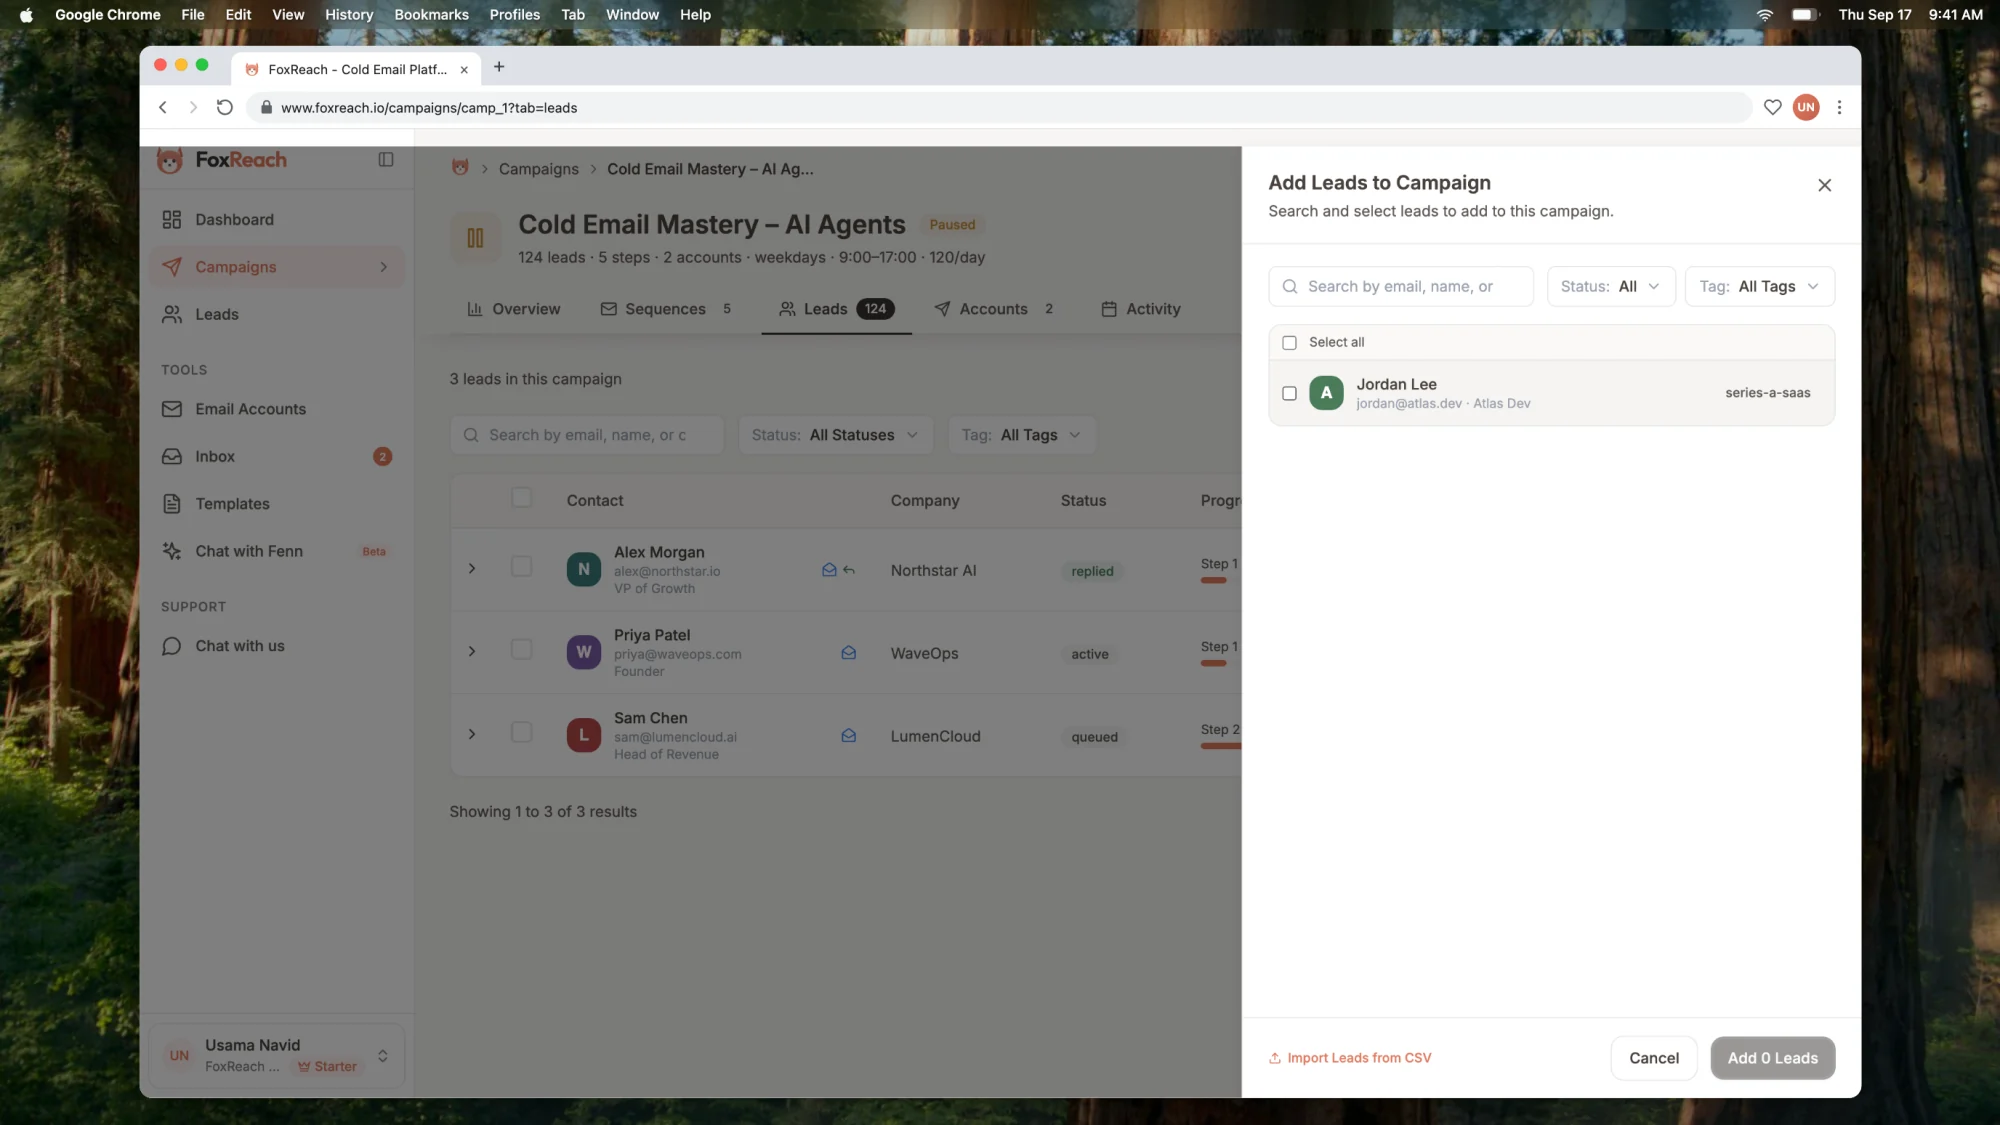Open the Wi-Fi status menu

pyautogui.click(x=1764, y=15)
